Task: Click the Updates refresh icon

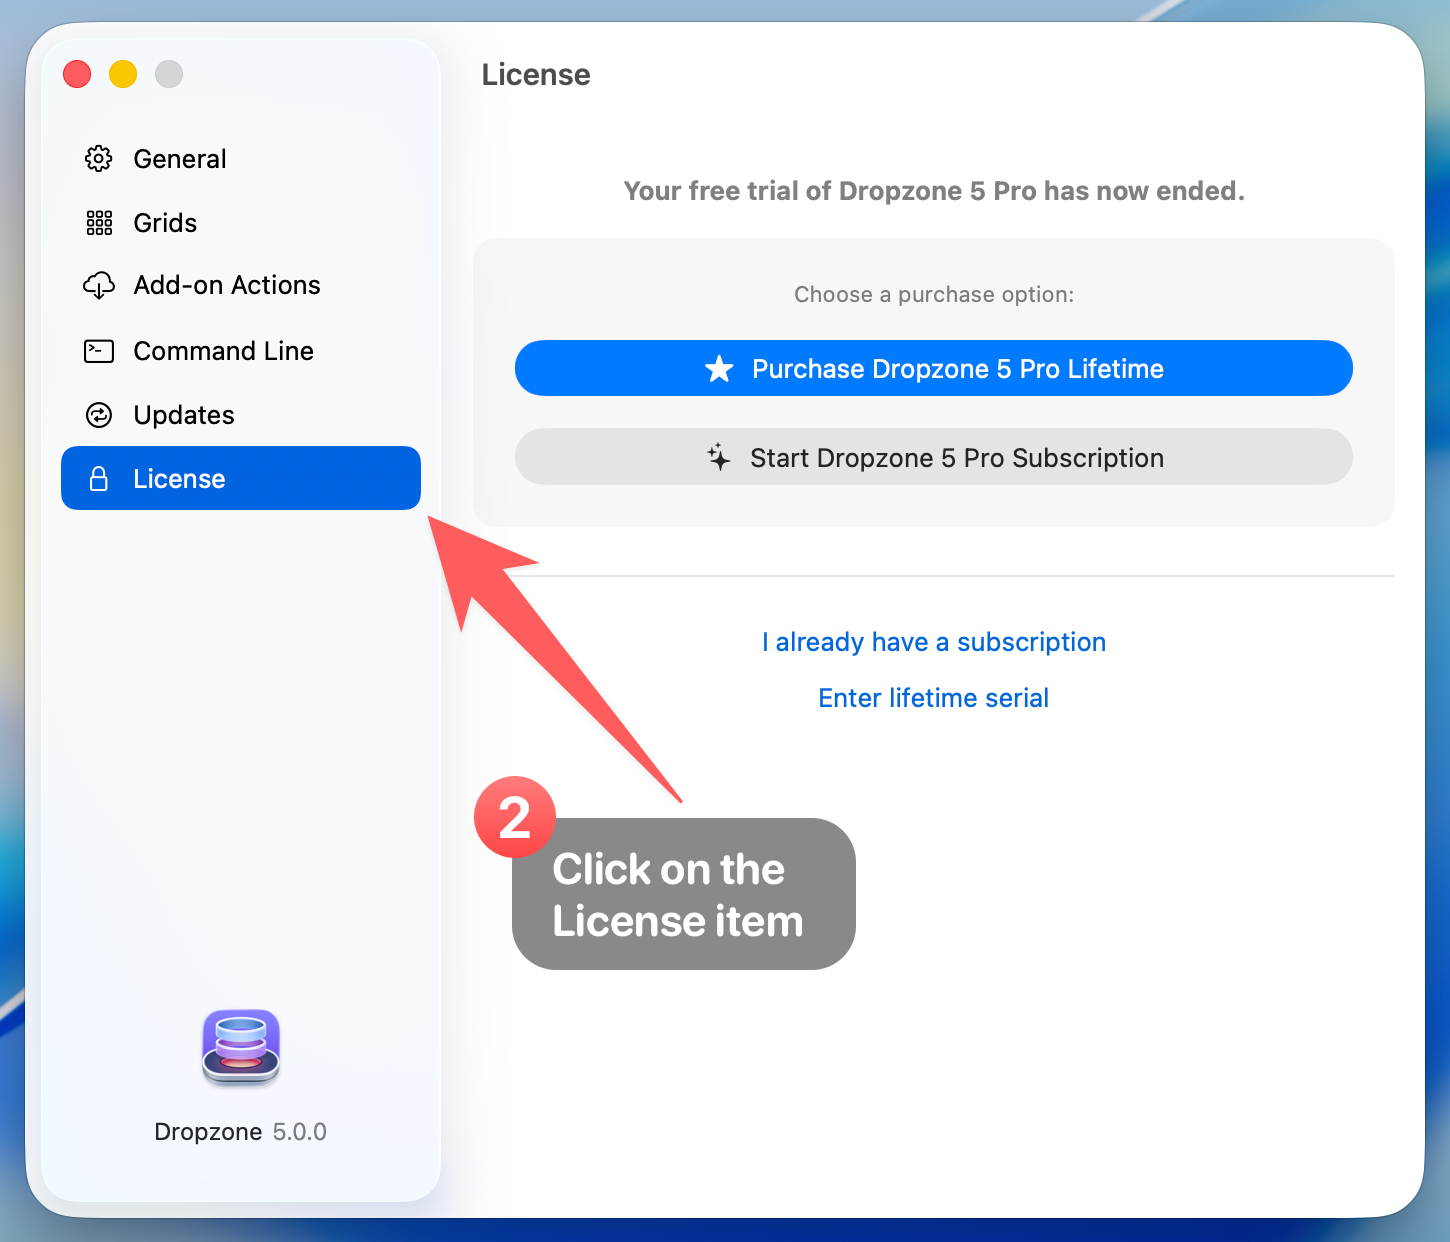Action: 99,415
